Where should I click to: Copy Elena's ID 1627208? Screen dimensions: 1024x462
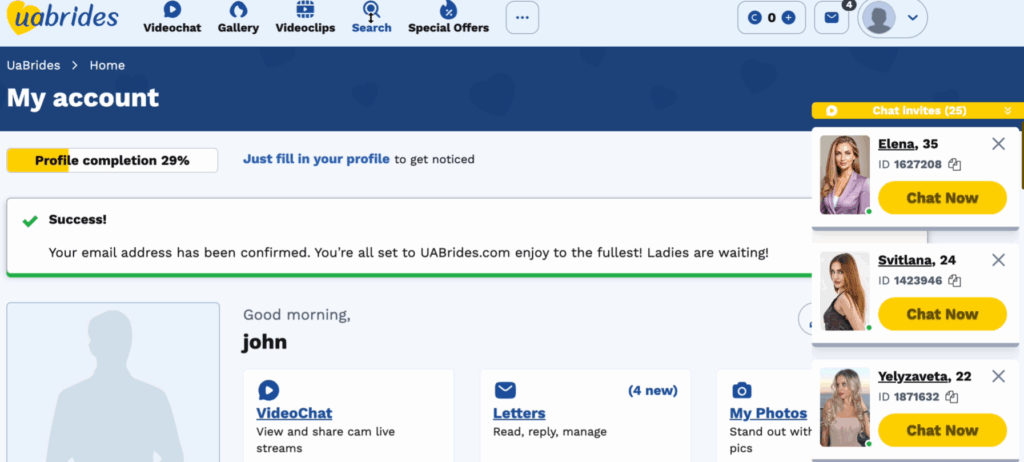955,165
